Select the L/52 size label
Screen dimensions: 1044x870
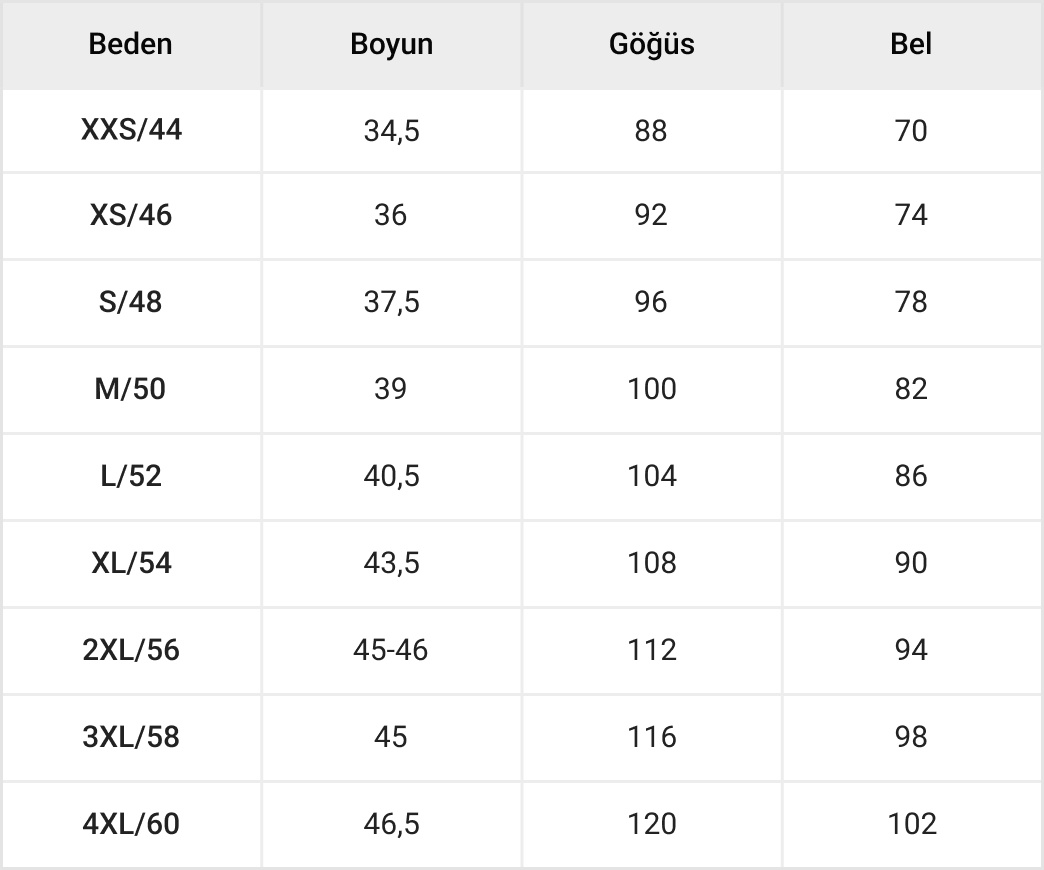(131, 476)
